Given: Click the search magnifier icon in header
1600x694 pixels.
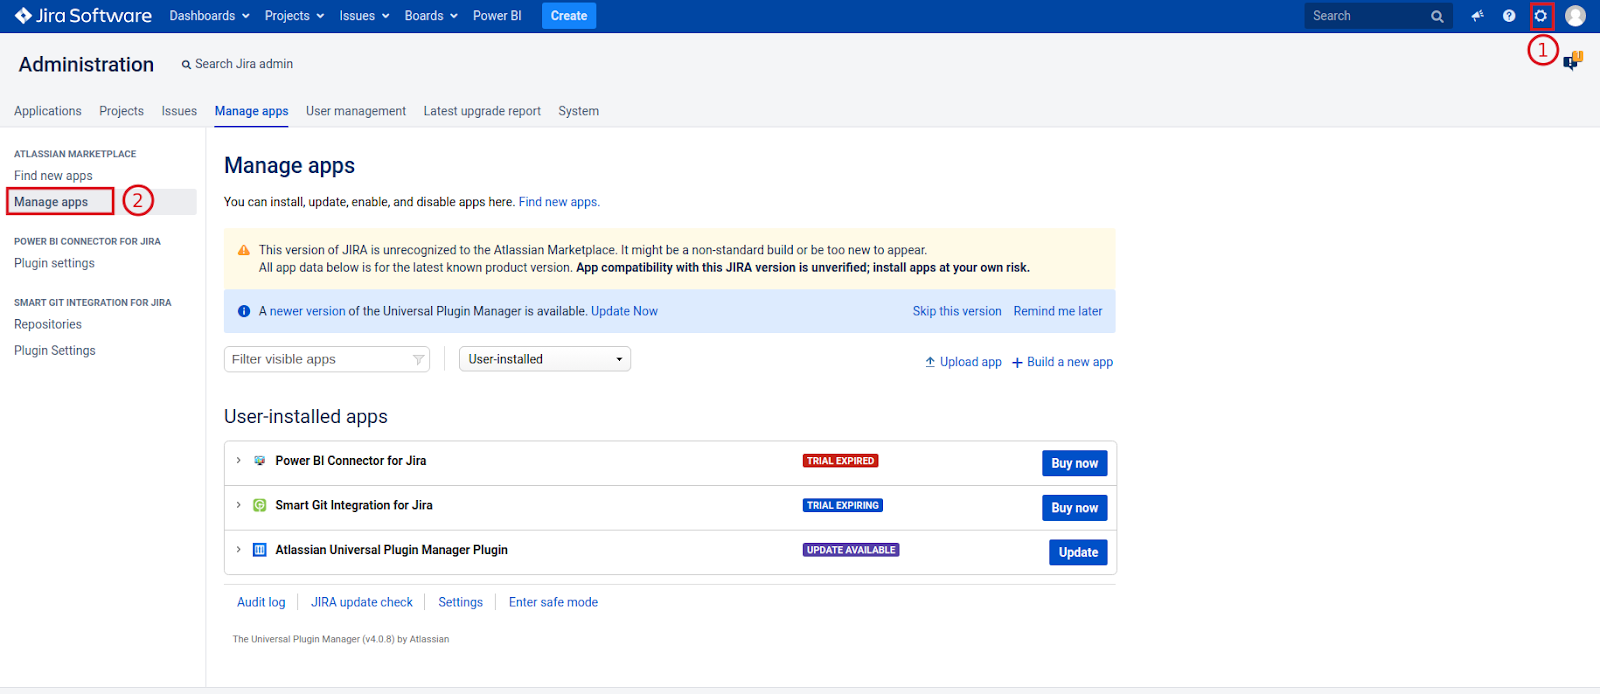Looking at the screenshot, I should [1437, 16].
